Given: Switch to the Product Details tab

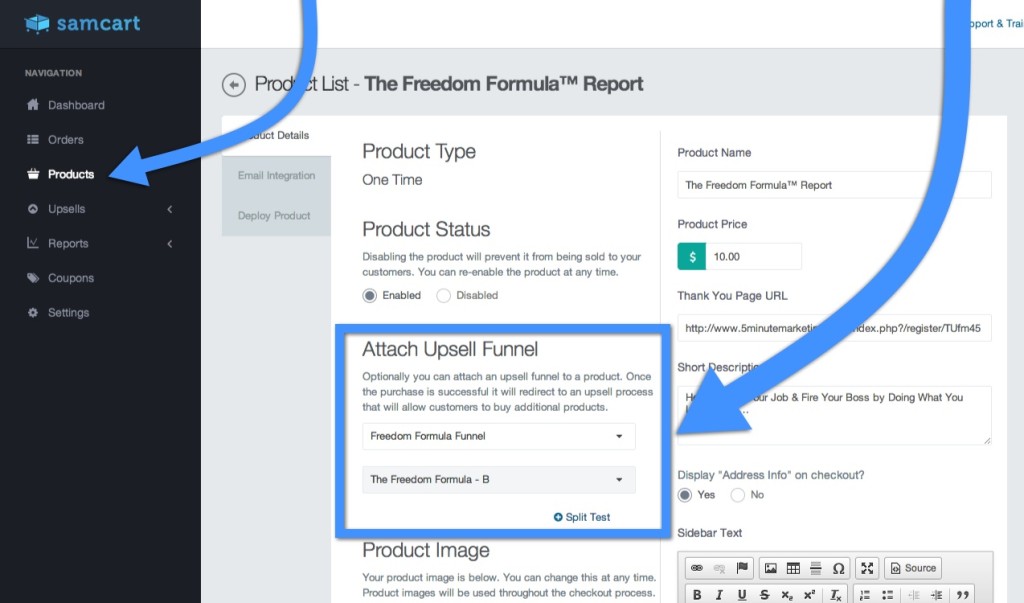Looking at the screenshot, I should (x=276, y=135).
